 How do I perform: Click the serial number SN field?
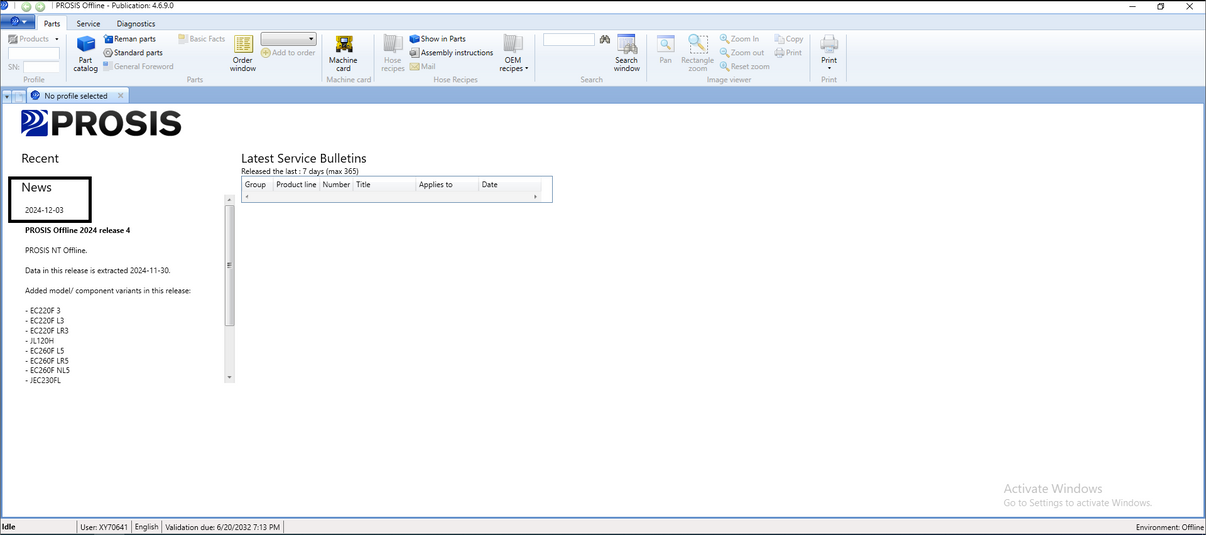pyautogui.click(x=41, y=67)
